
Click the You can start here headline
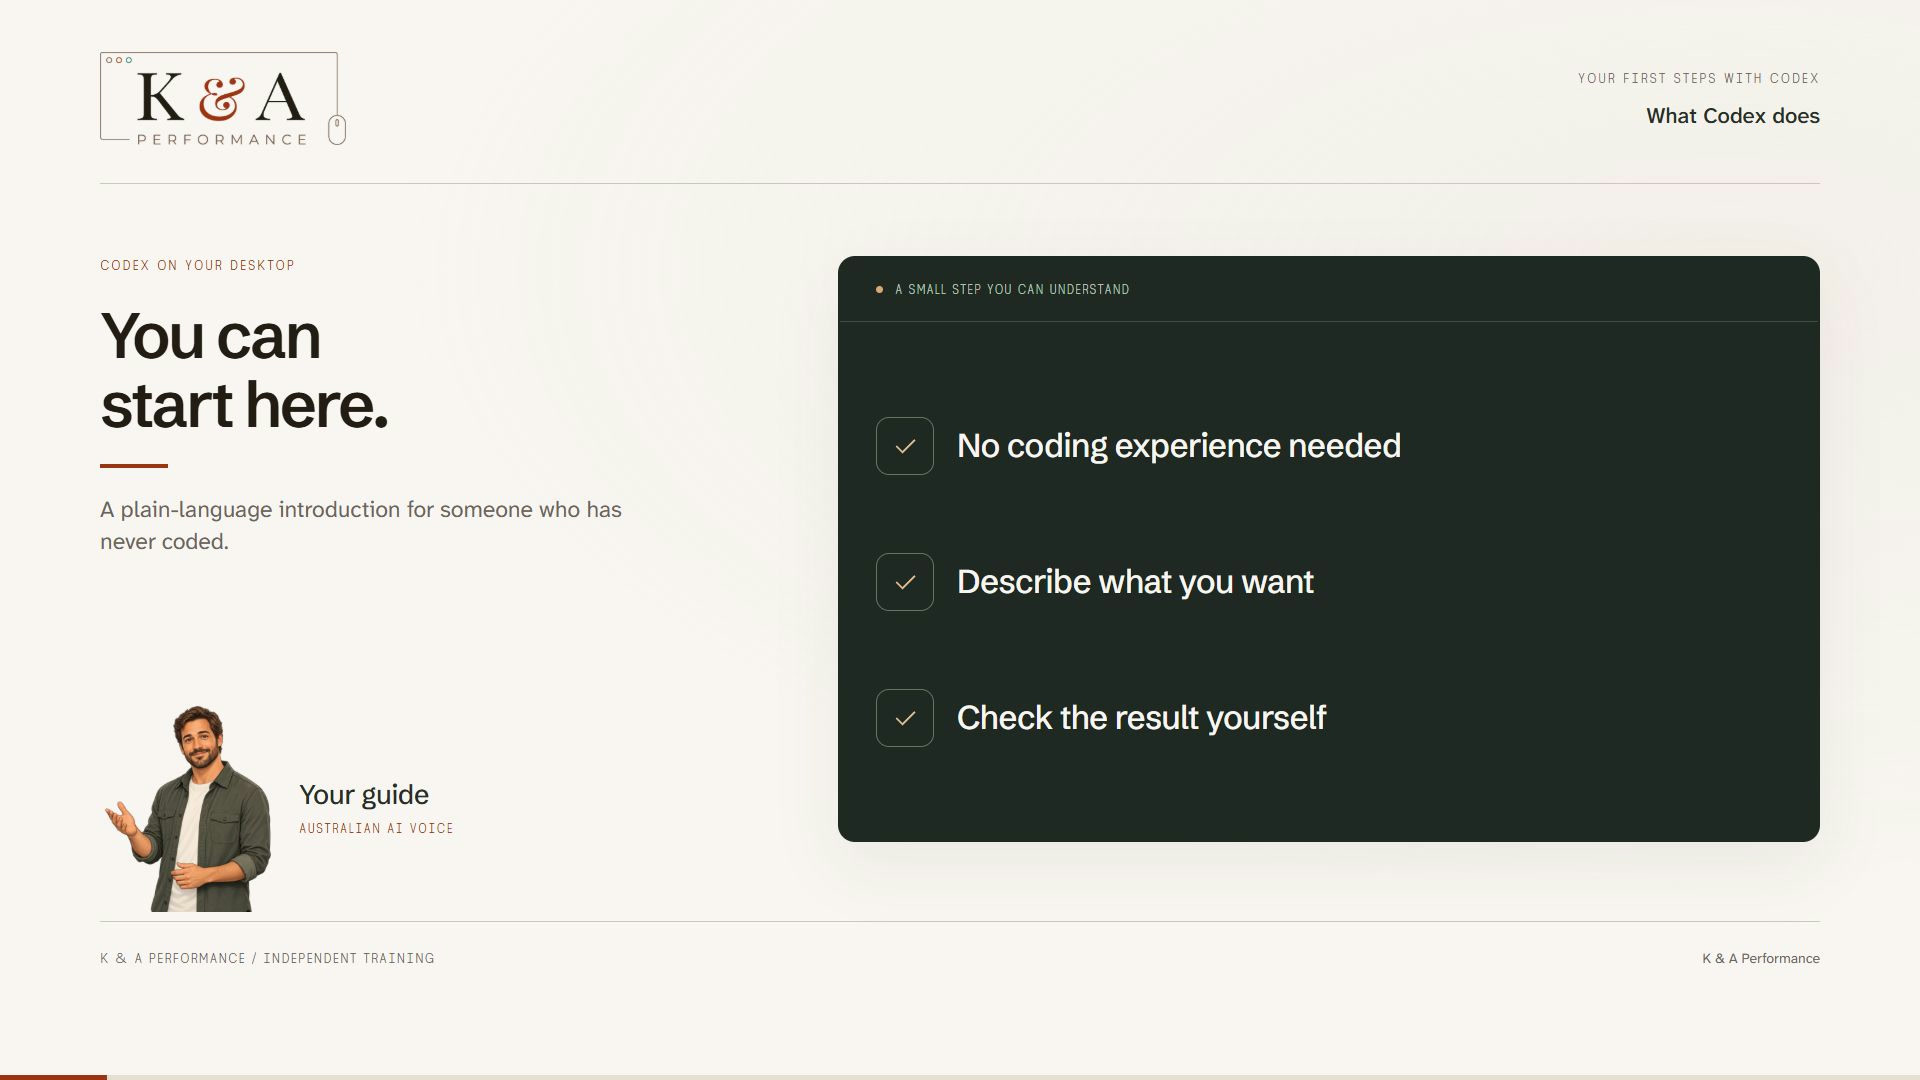tap(244, 371)
